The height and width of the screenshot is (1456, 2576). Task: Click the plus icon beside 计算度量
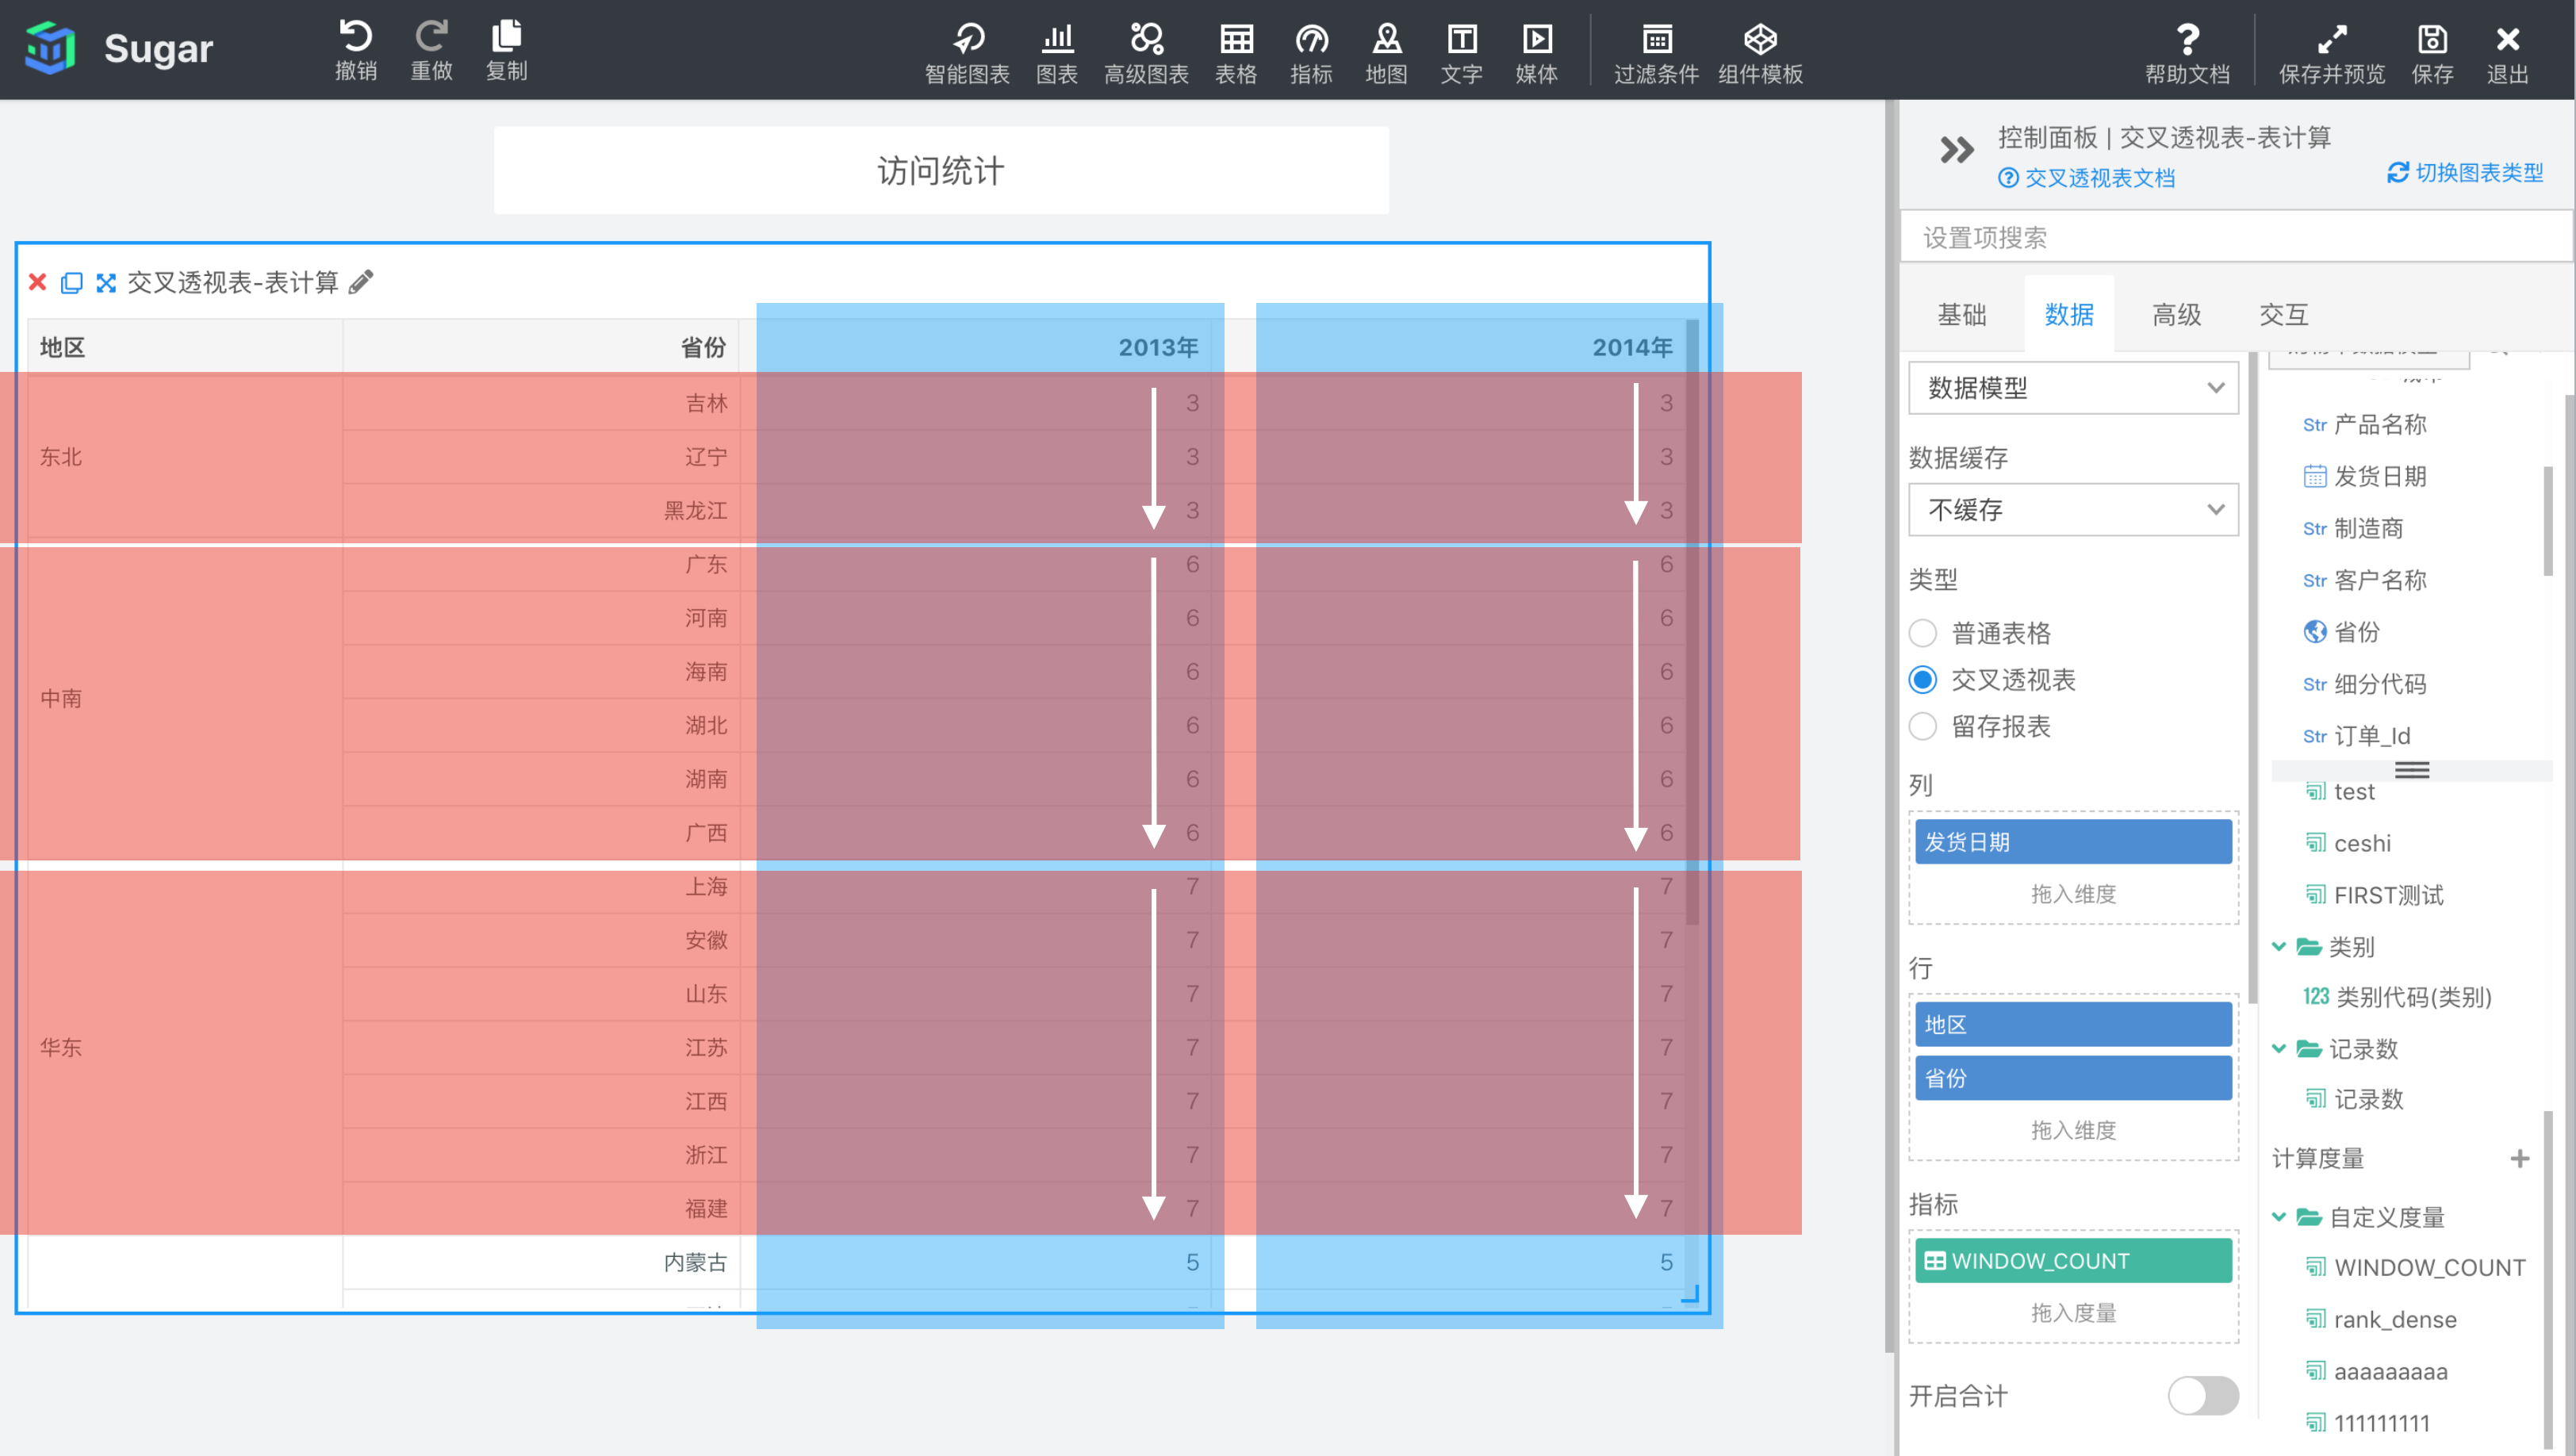2519,1158
